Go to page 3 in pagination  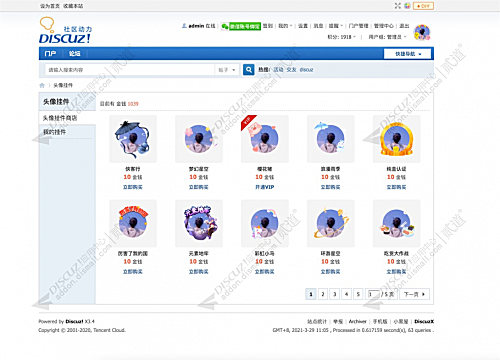pyautogui.click(x=334, y=294)
